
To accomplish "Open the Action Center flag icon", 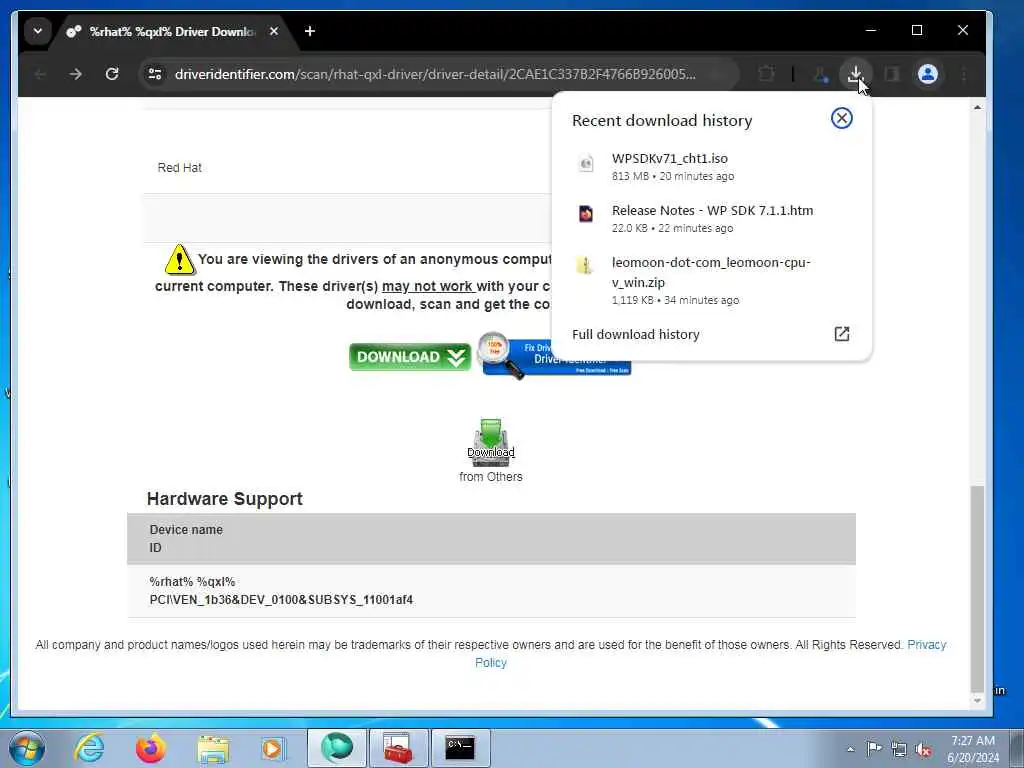I will [x=873, y=748].
